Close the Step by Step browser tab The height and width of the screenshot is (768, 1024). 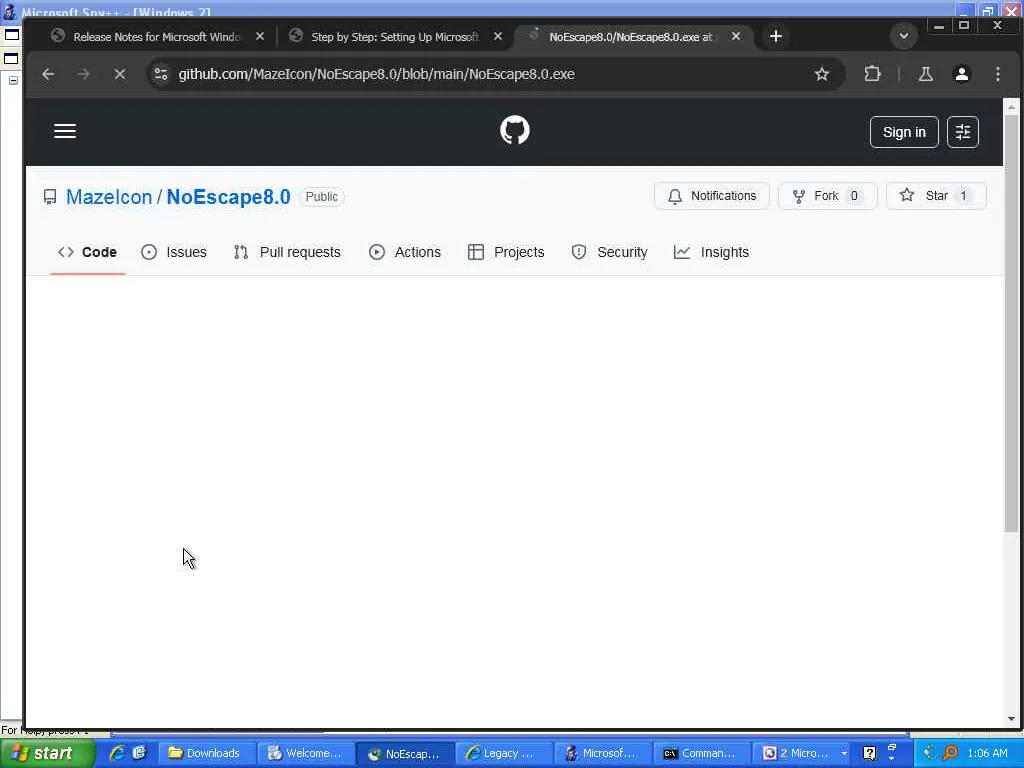click(x=498, y=37)
